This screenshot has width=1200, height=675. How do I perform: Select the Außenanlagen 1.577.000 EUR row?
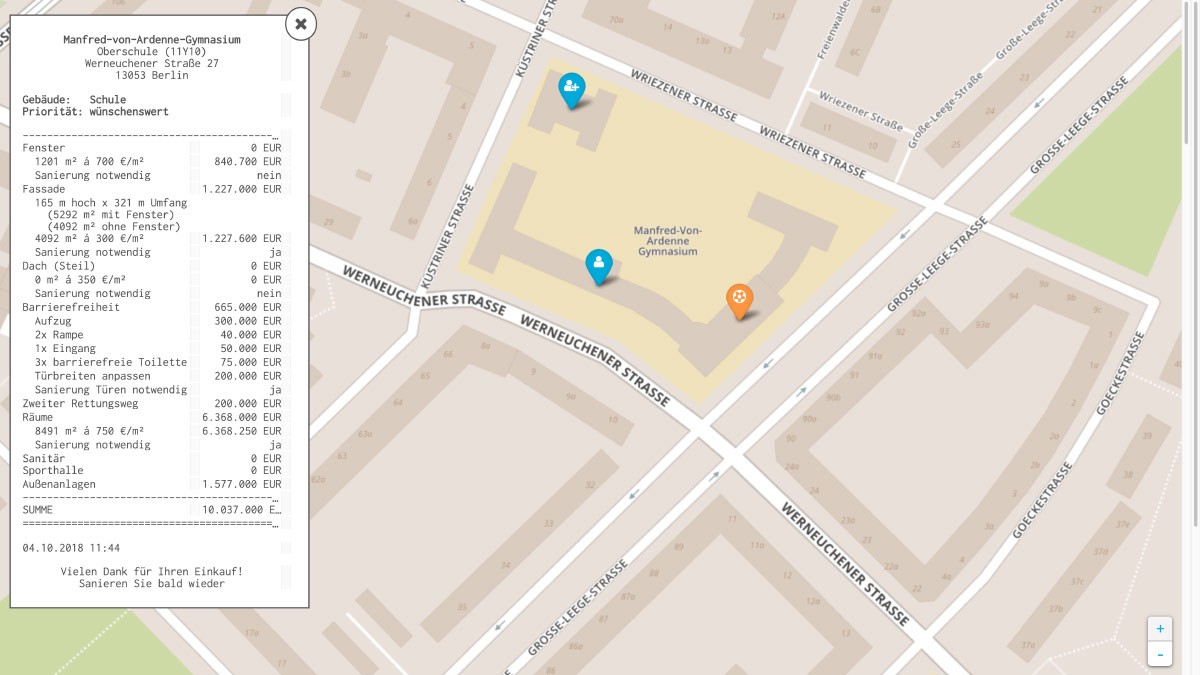(x=152, y=484)
